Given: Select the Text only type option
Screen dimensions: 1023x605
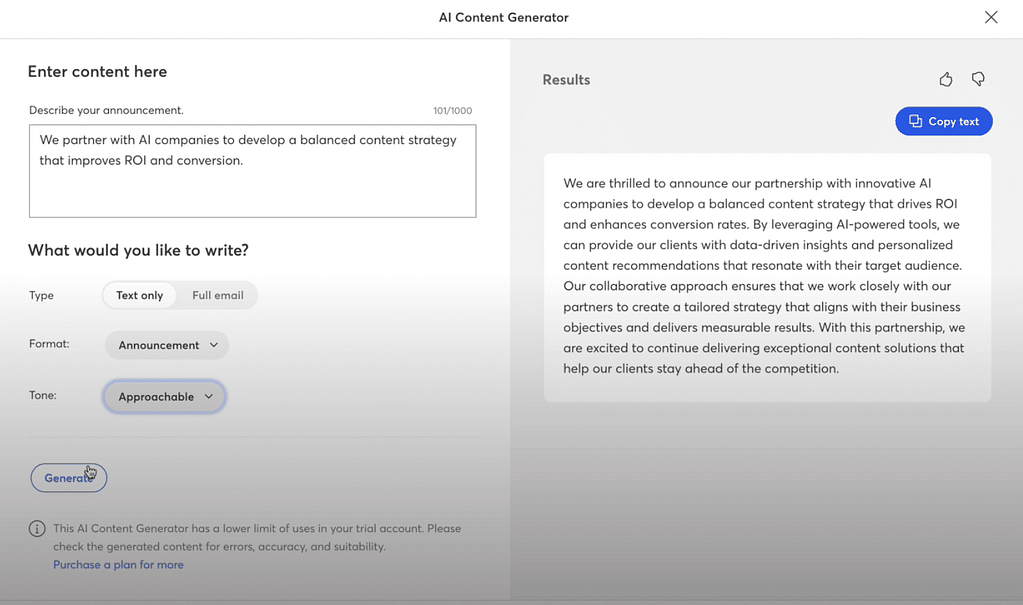Looking at the screenshot, I should [140, 295].
